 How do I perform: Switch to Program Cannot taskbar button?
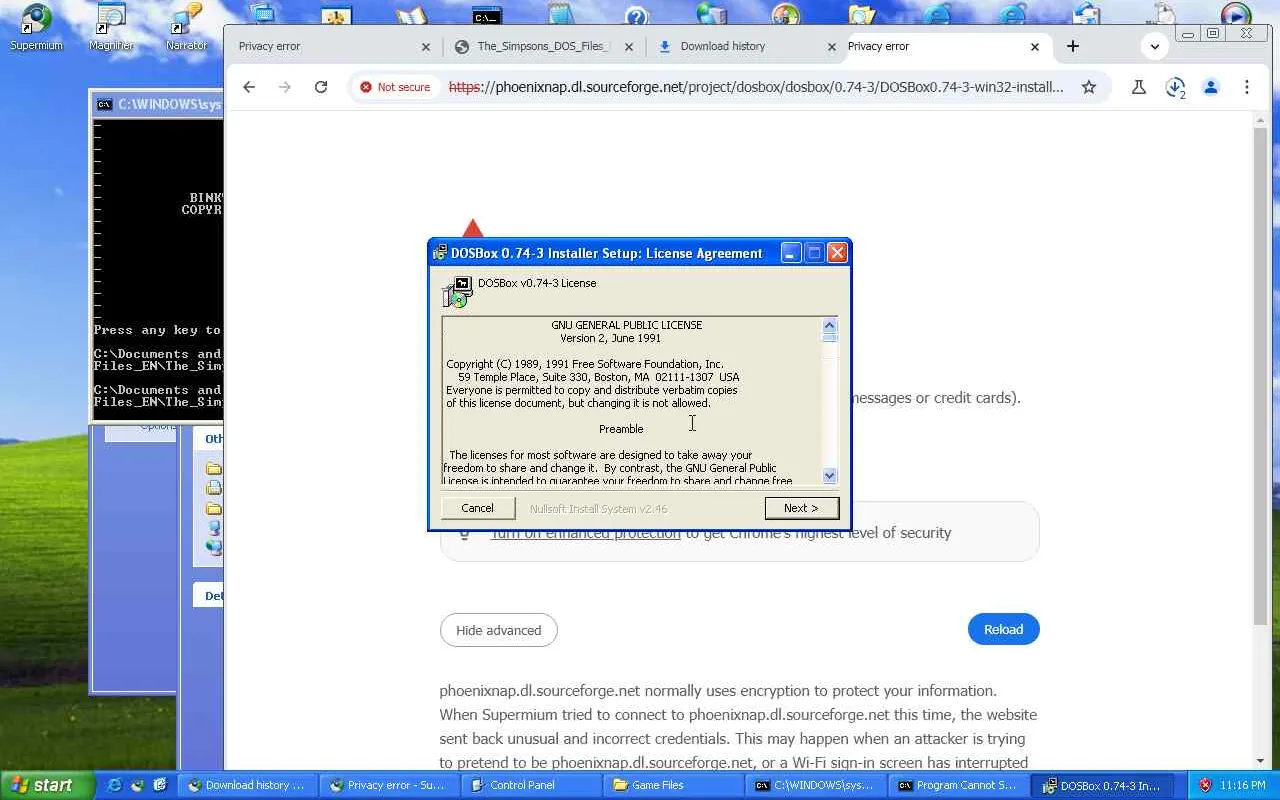[x=957, y=785]
